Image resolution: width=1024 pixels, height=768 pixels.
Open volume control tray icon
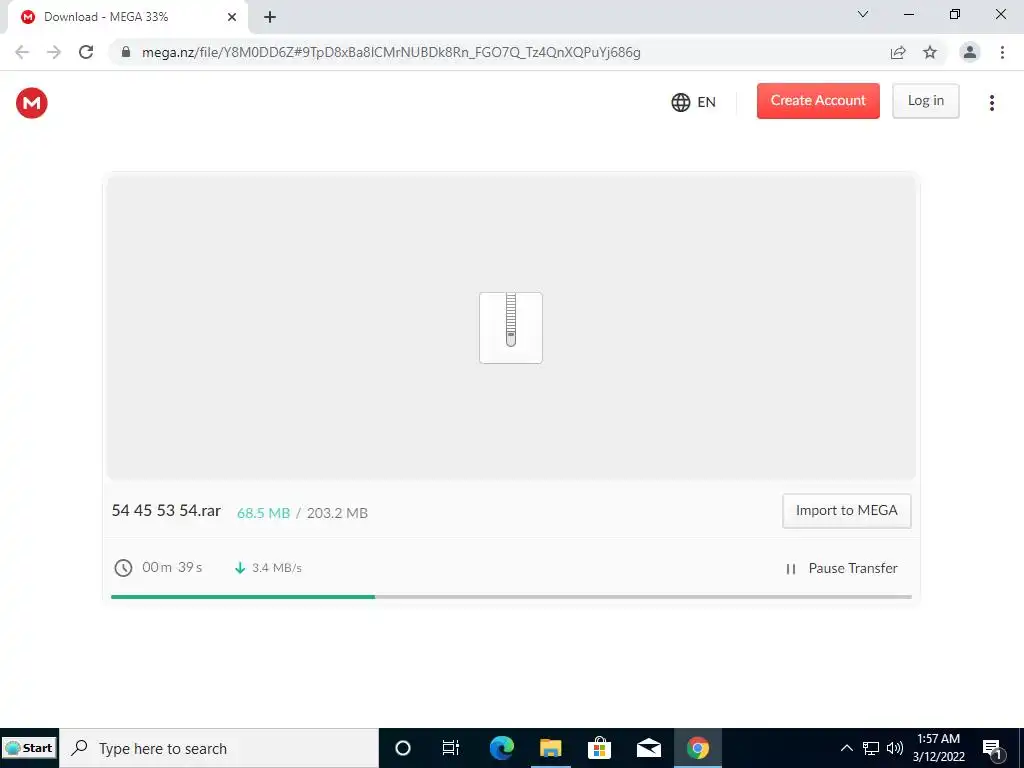(x=895, y=748)
